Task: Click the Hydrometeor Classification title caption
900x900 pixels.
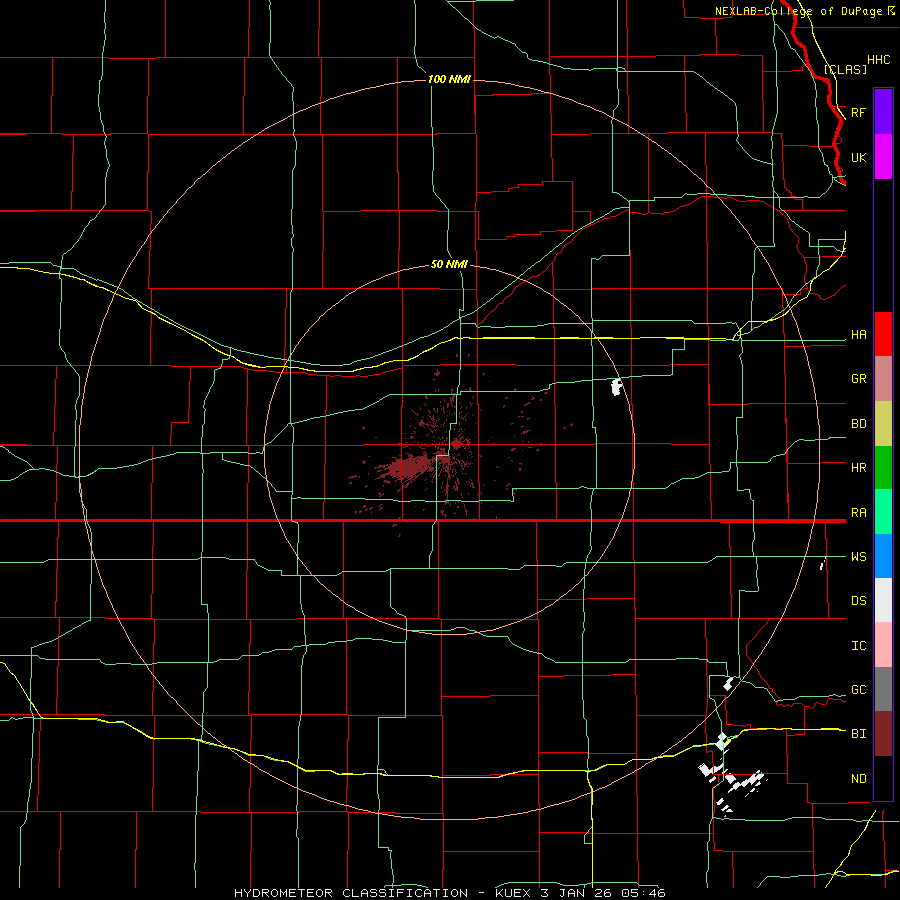Action: (x=449, y=893)
